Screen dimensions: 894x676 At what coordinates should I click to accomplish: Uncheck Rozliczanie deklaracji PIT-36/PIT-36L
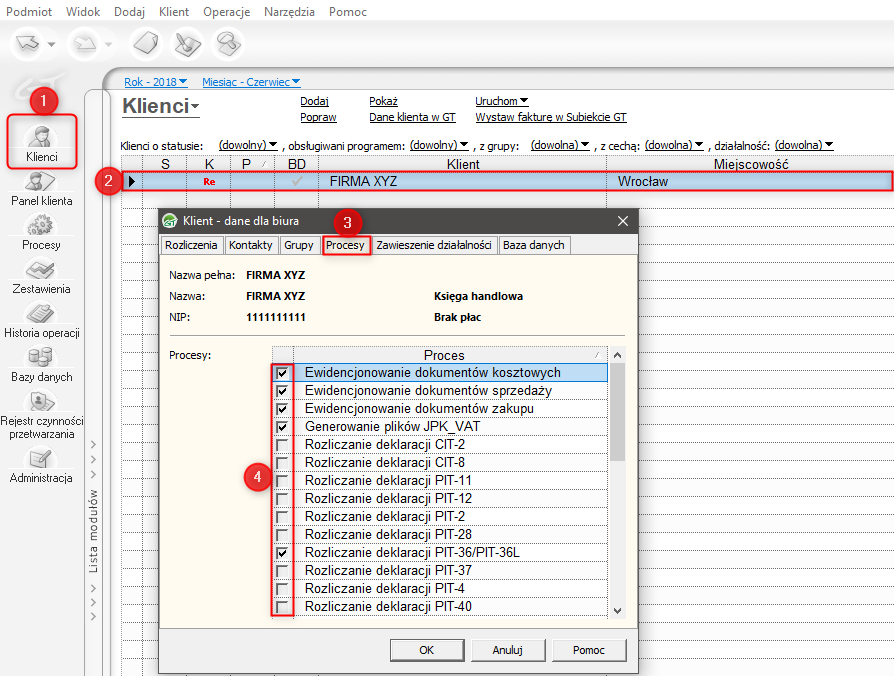(283, 553)
